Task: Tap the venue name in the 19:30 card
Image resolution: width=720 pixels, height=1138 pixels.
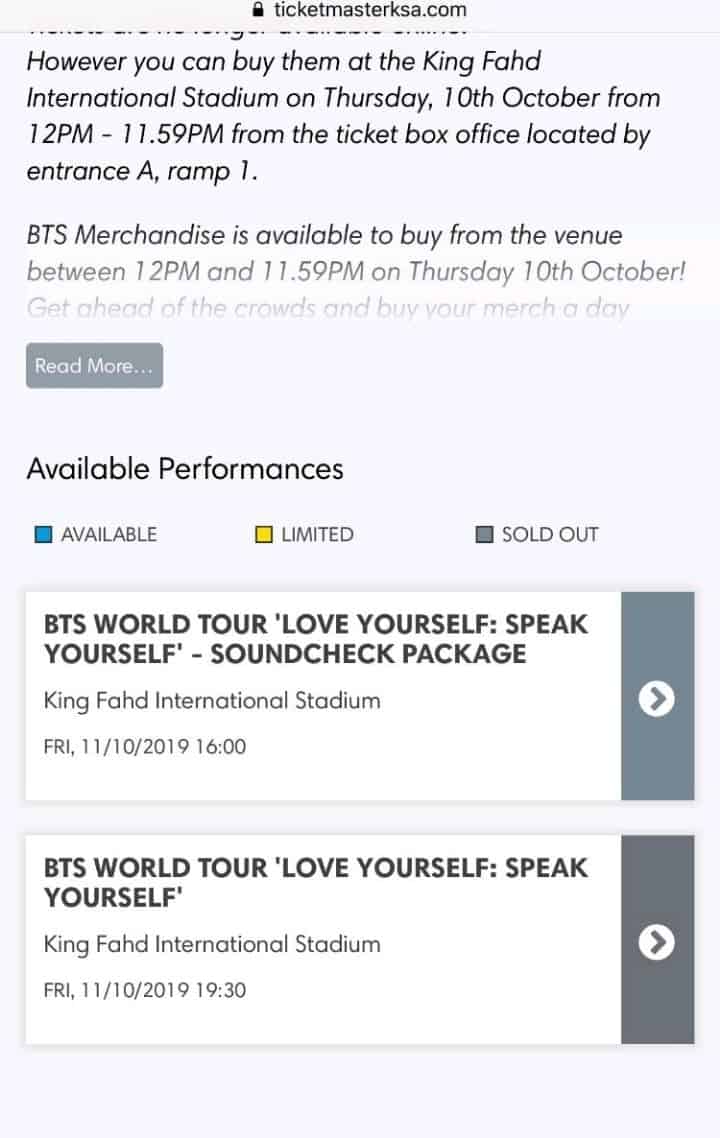Action: coord(212,944)
